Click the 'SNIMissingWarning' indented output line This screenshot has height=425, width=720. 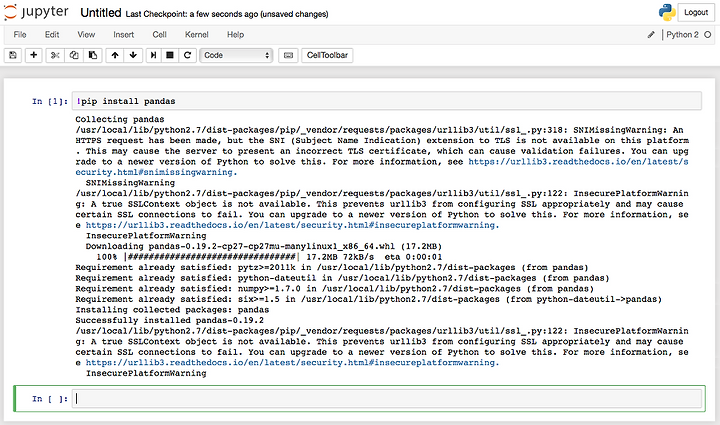(x=130, y=183)
